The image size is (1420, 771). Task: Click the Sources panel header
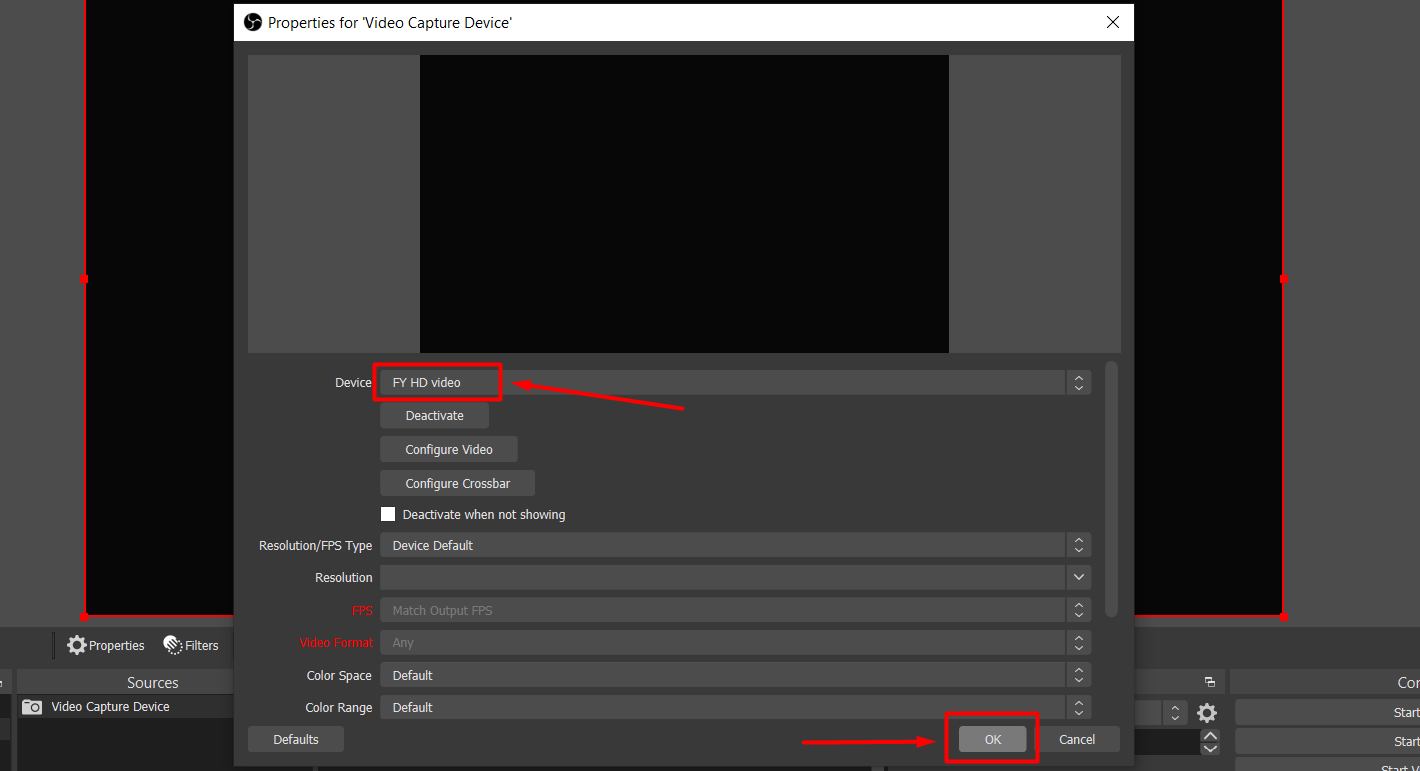point(125,682)
